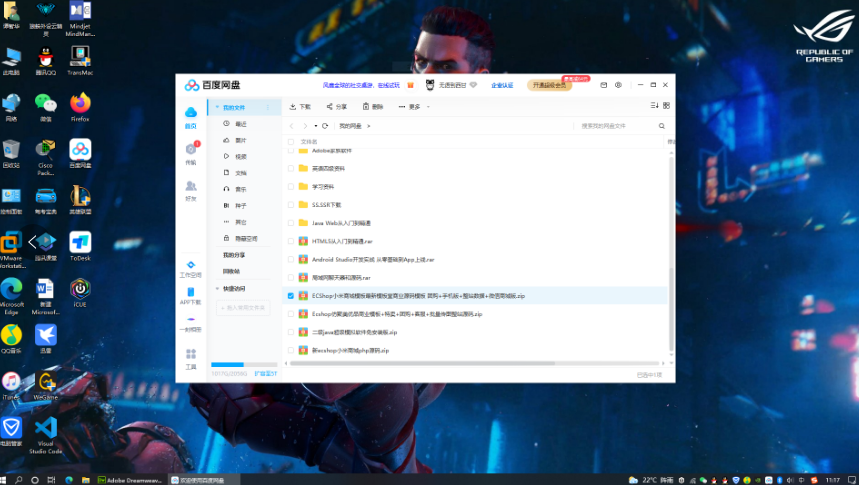Click the 扩容至5T link
Image resolution: width=859 pixels, height=485 pixels.
(266, 373)
